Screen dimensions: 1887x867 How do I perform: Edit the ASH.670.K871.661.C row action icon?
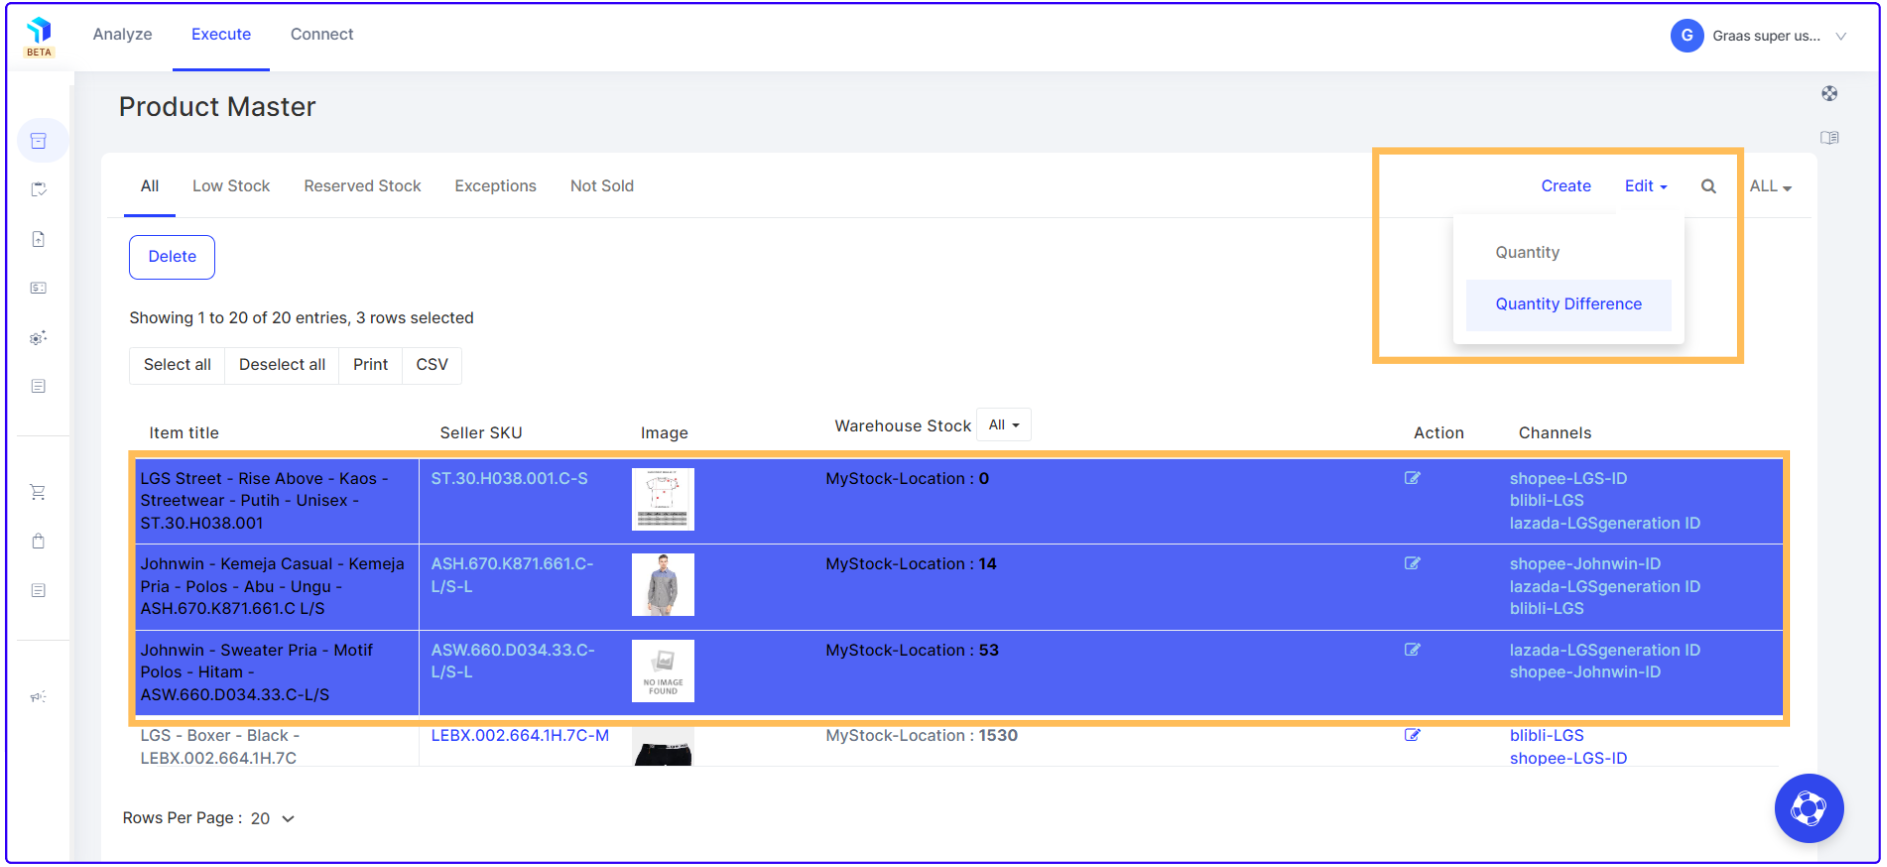coord(1412,564)
